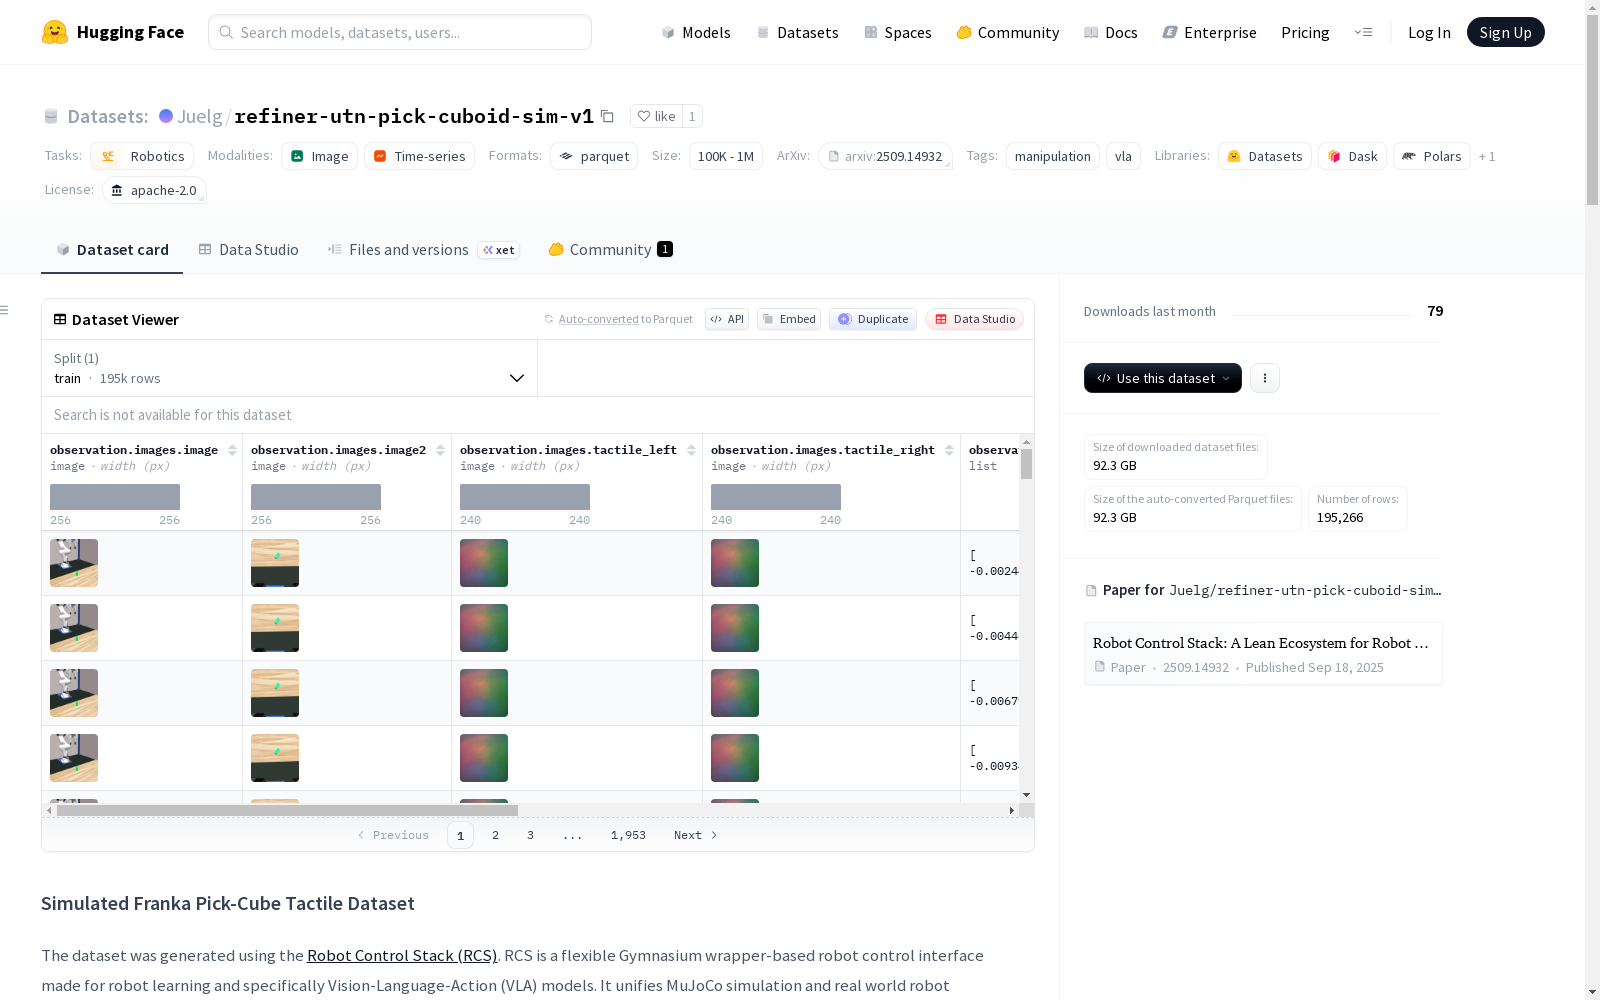
Task: Click the Duplicate button
Action: pyautogui.click(x=873, y=319)
